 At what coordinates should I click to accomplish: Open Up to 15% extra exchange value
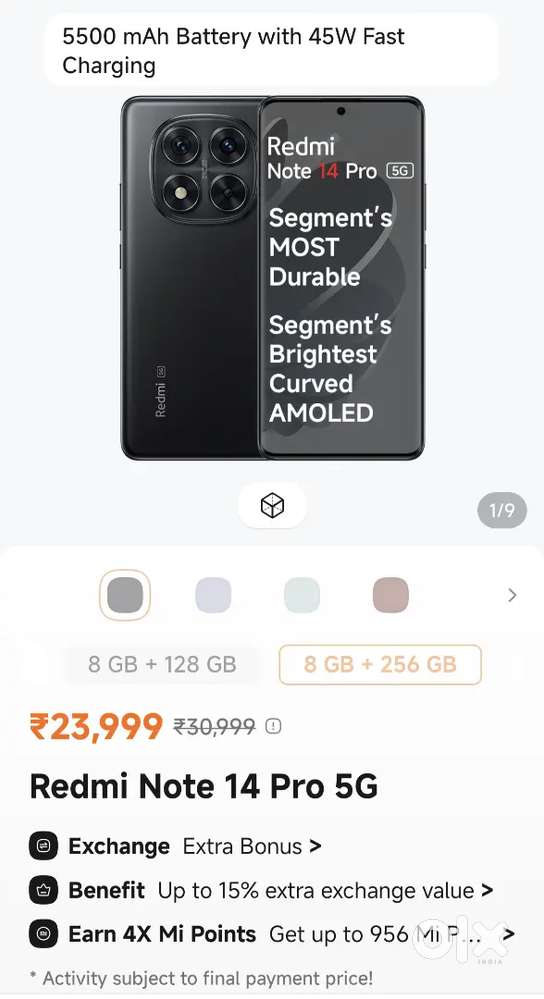point(316,890)
